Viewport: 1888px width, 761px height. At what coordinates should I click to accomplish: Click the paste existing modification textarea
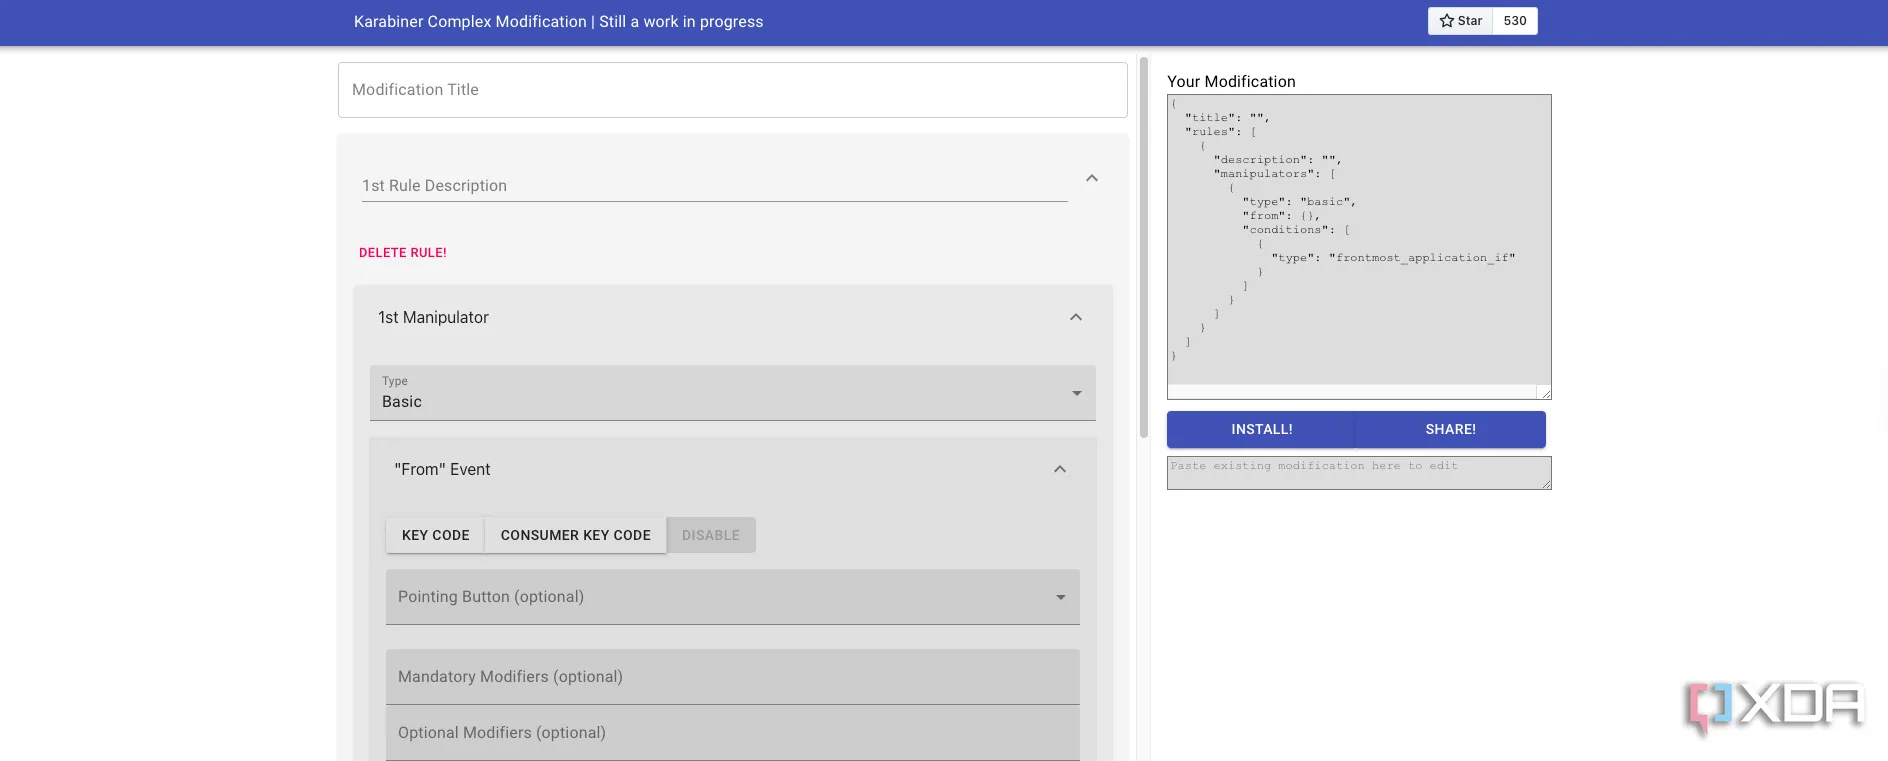pos(1358,473)
